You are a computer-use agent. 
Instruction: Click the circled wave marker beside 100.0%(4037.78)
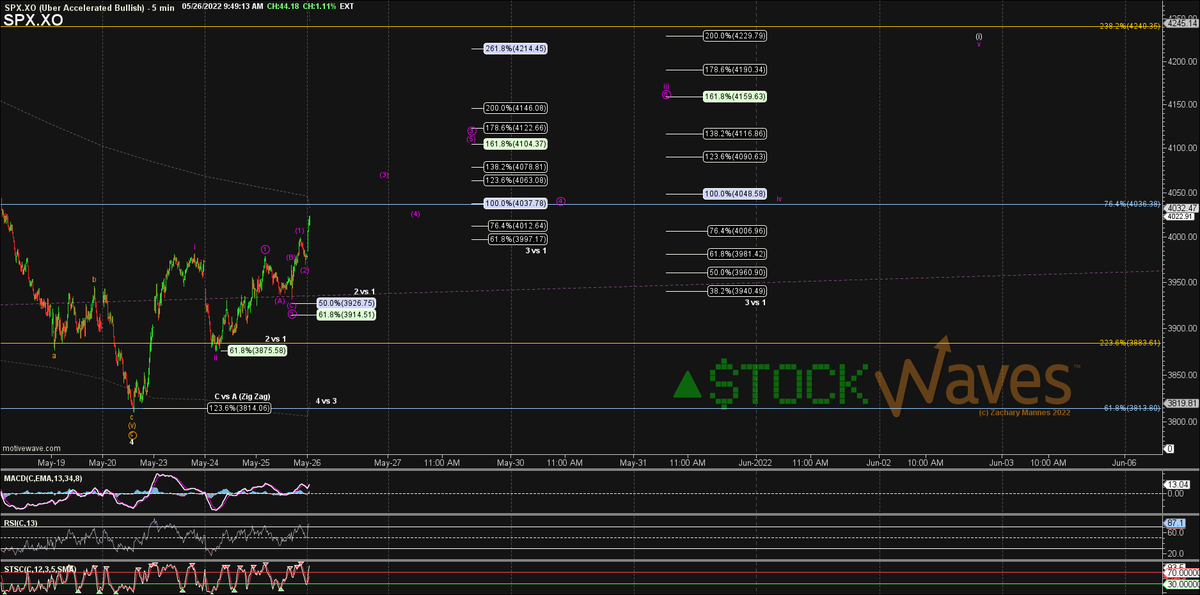(561, 202)
